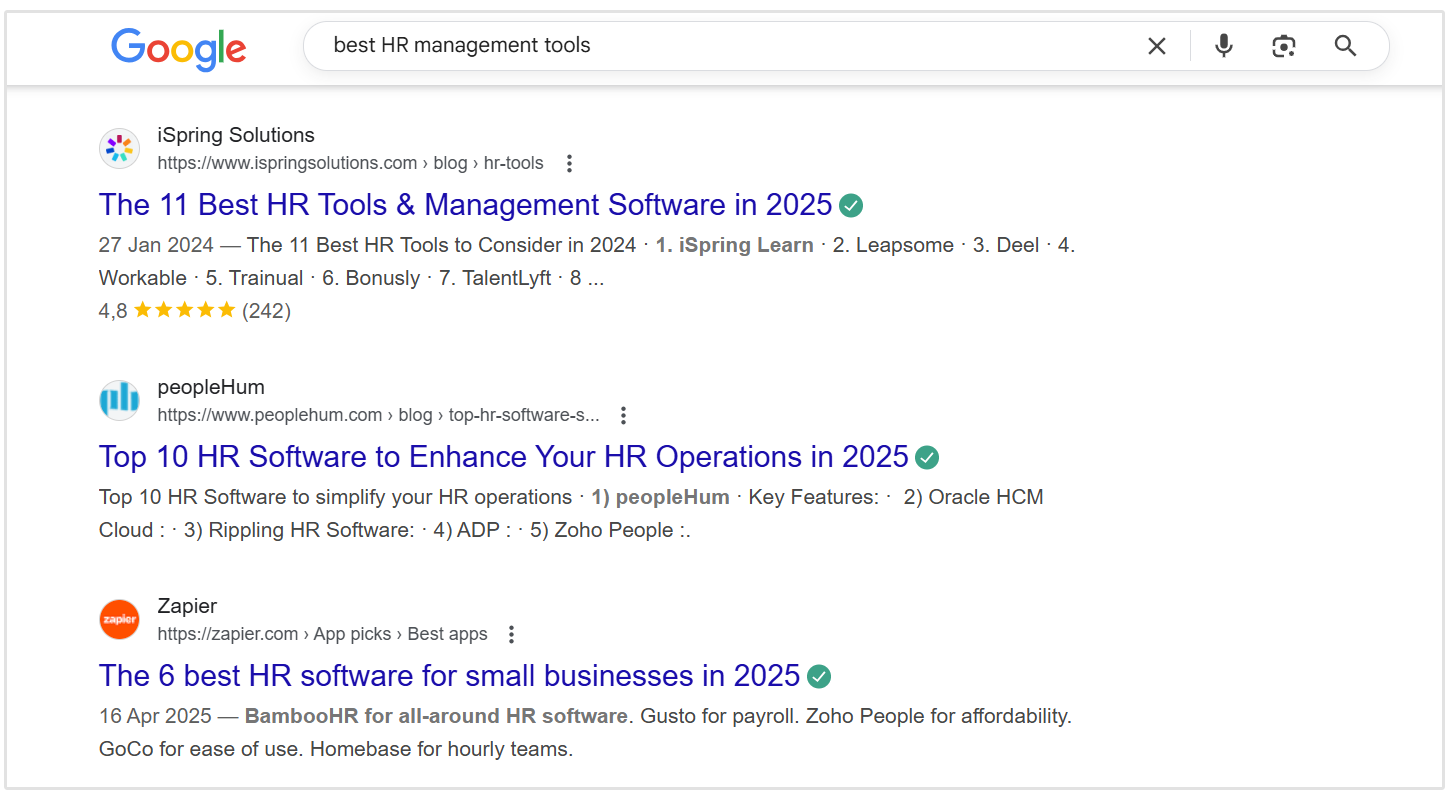Open 'The 11 Best HR Tools & Management Software' link
The height and width of the screenshot is (800, 1450).
coord(465,204)
